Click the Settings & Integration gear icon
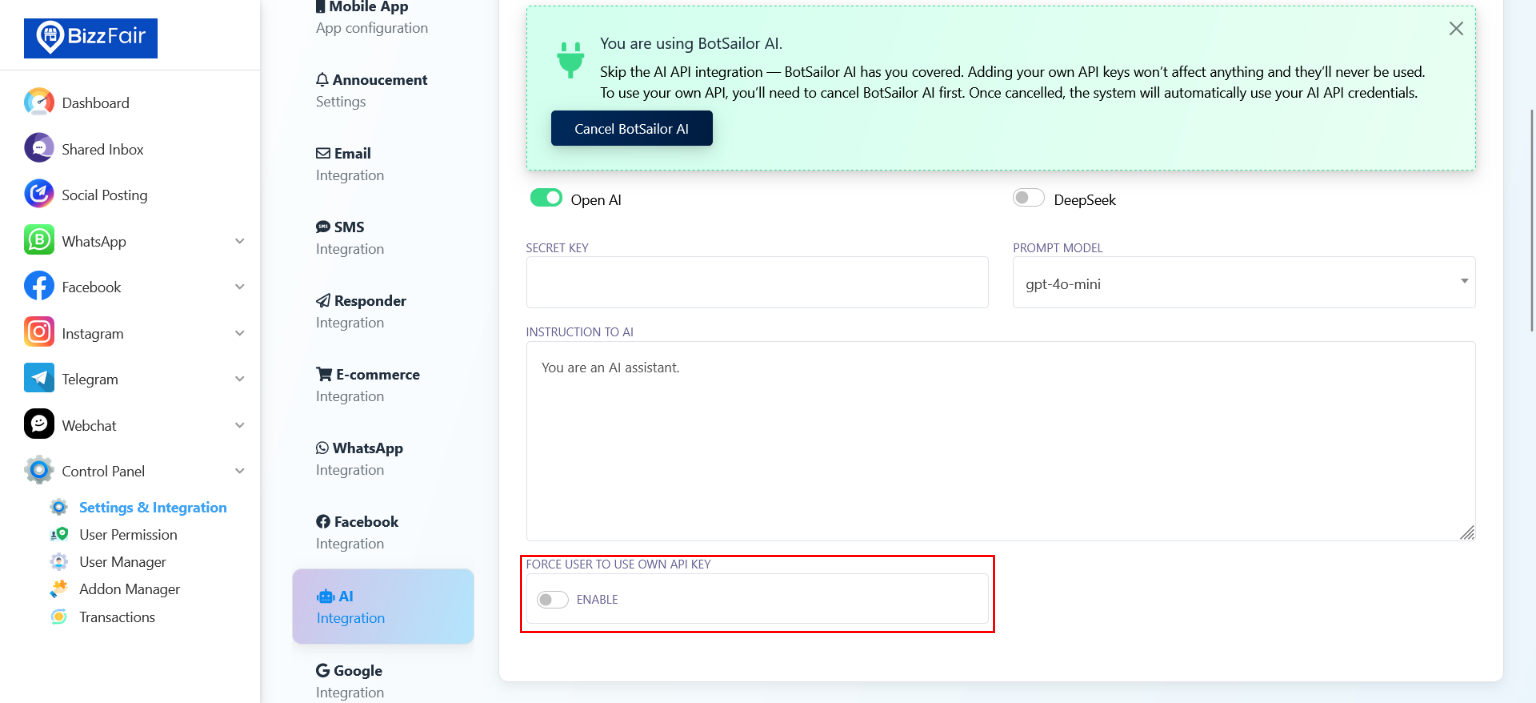This screenshot has height=703, width=1536. pos(59,507)
